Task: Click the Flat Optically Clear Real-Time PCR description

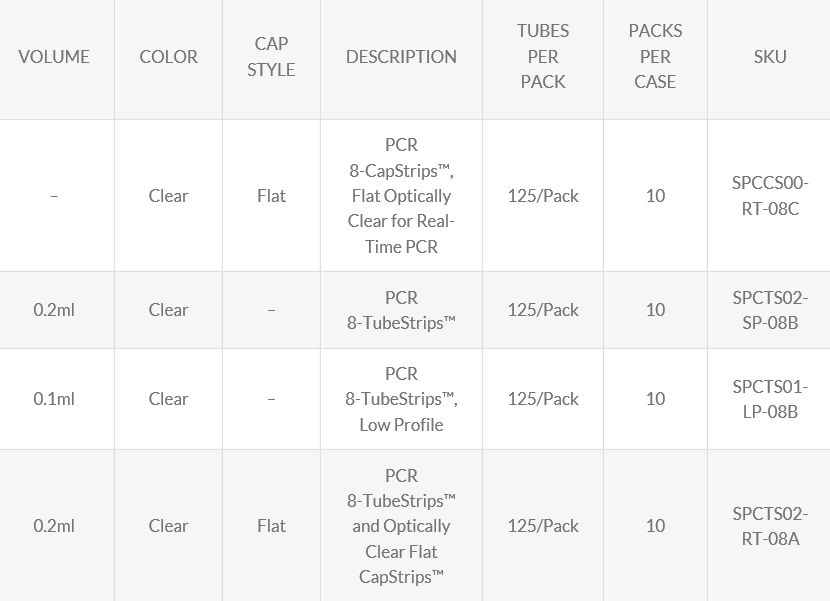Action: pos(401,196)
